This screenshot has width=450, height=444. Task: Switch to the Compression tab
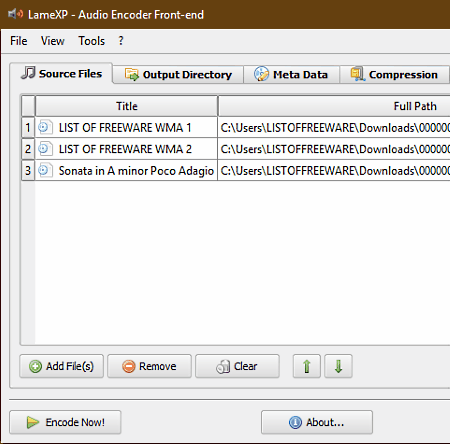(x=395, y=74)
